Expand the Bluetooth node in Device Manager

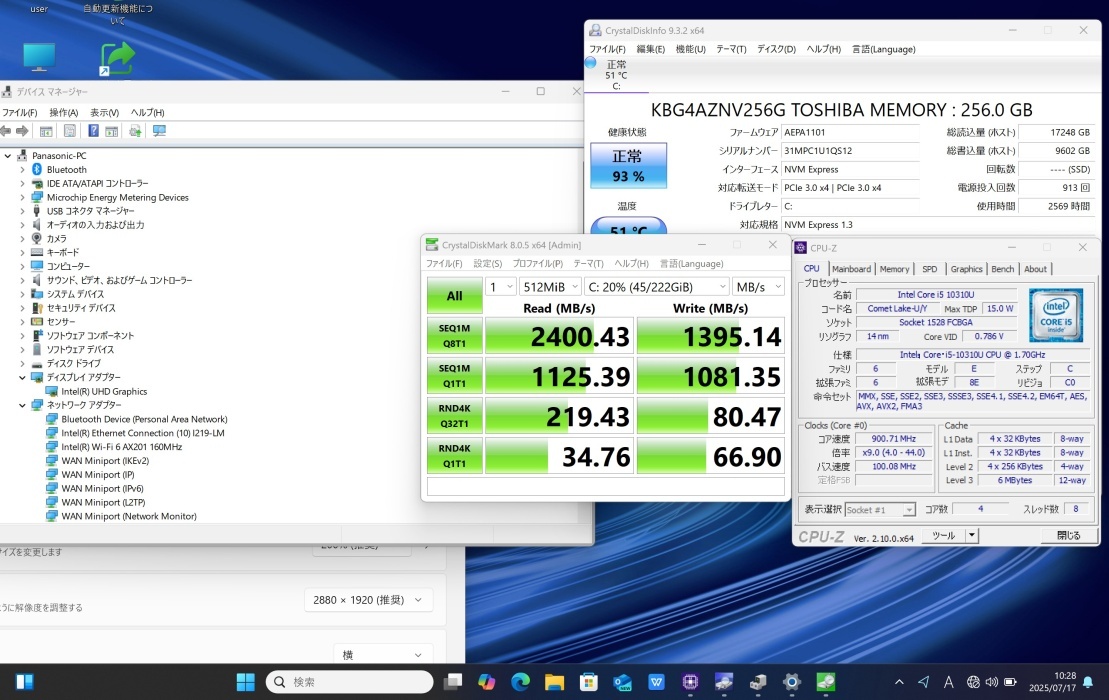(22, 170)
